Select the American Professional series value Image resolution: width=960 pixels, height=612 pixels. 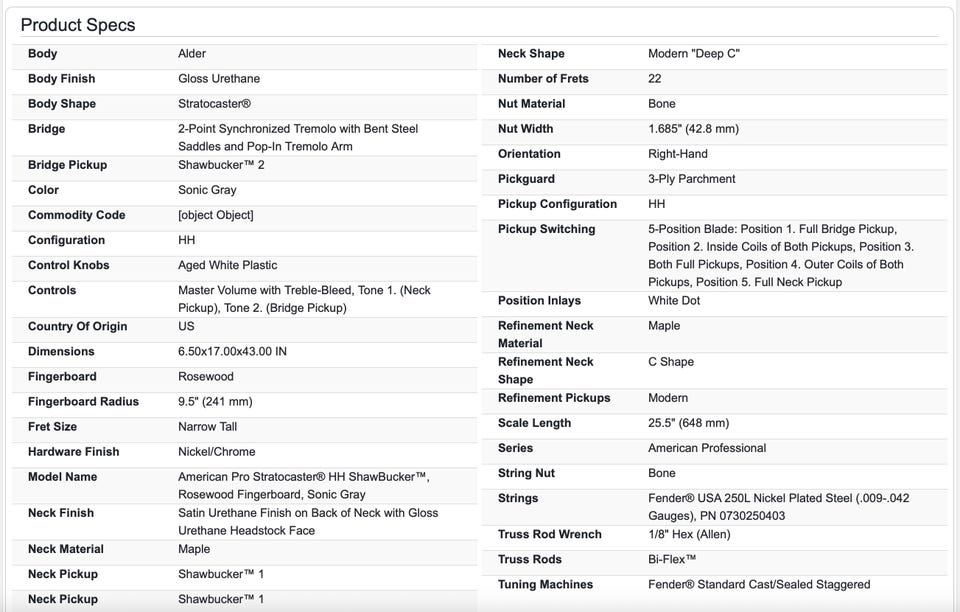click(707, 448)
